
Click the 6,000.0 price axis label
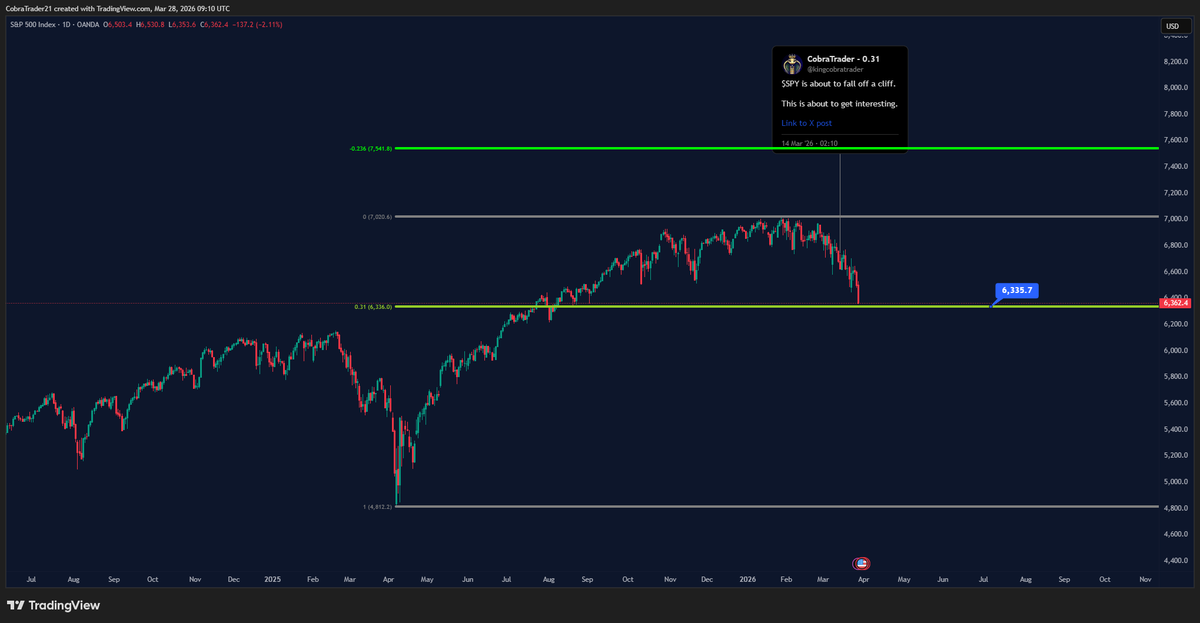[1174, 350]
